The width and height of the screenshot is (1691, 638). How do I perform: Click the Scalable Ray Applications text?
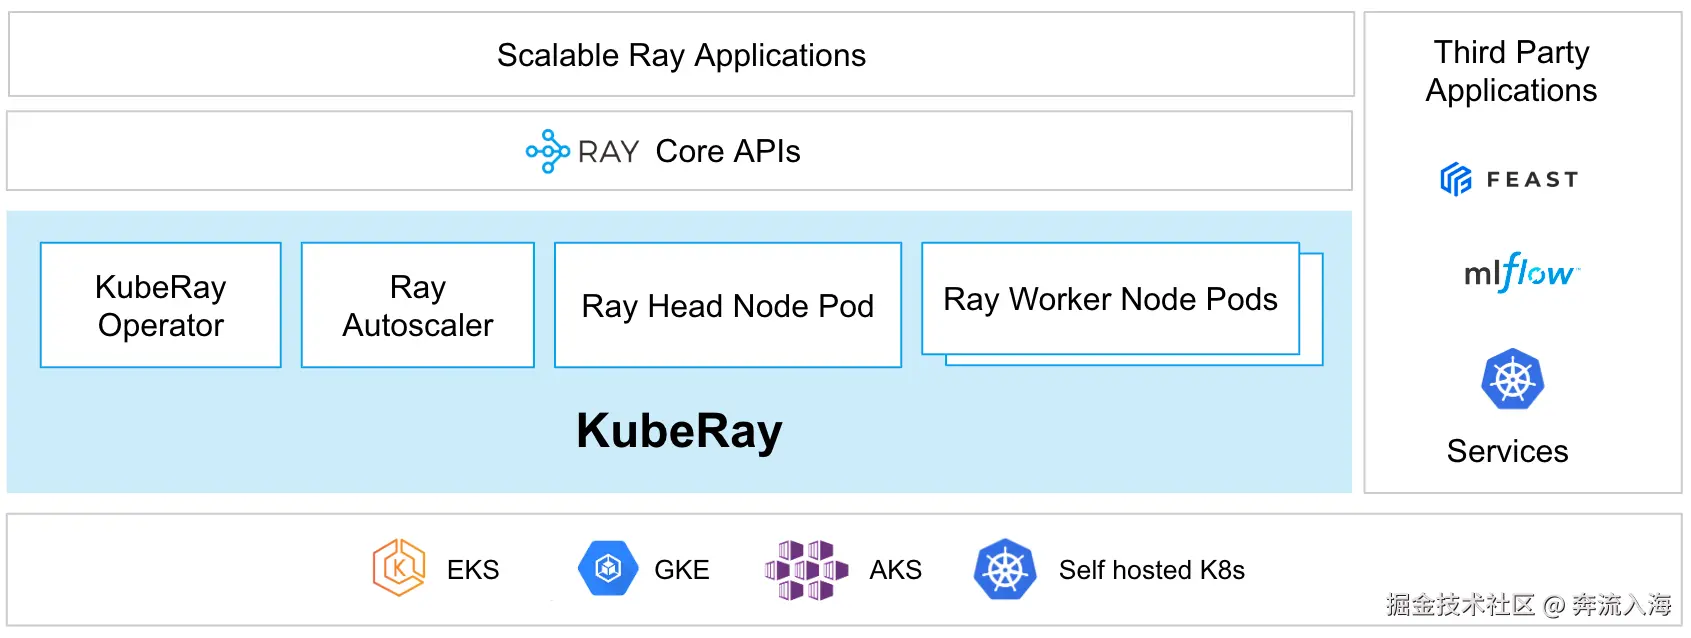point(681,55)
